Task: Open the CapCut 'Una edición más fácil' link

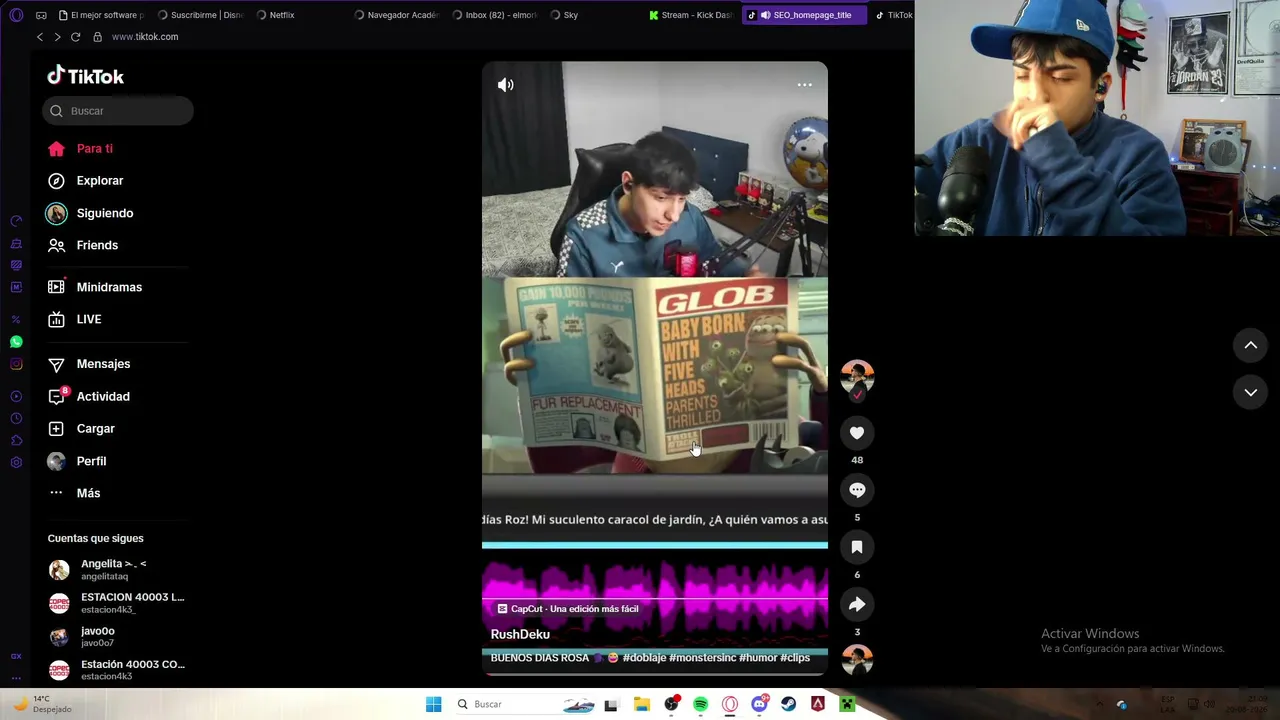Action: tap(568, 609)
